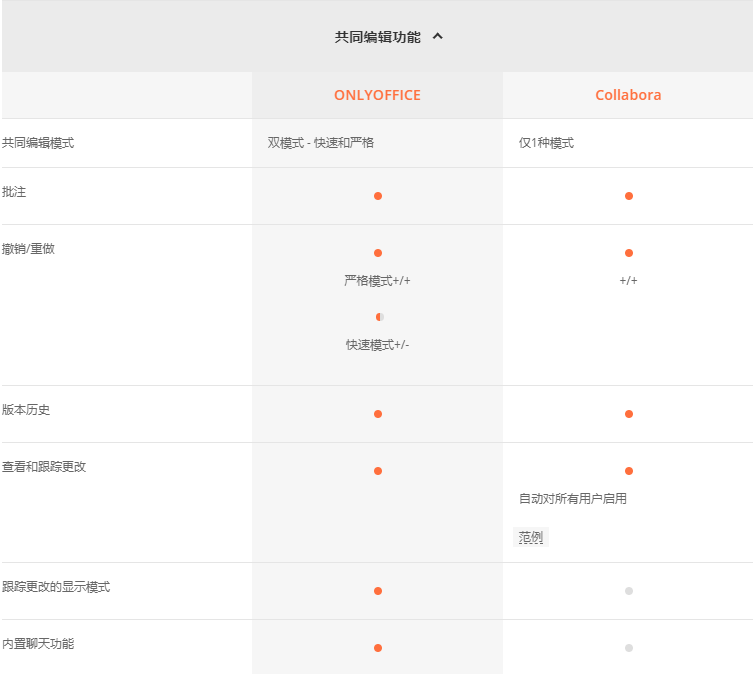Open the 范例 example link
The height and width of the screenshot is (674, 753).
(x=531, y=537)
